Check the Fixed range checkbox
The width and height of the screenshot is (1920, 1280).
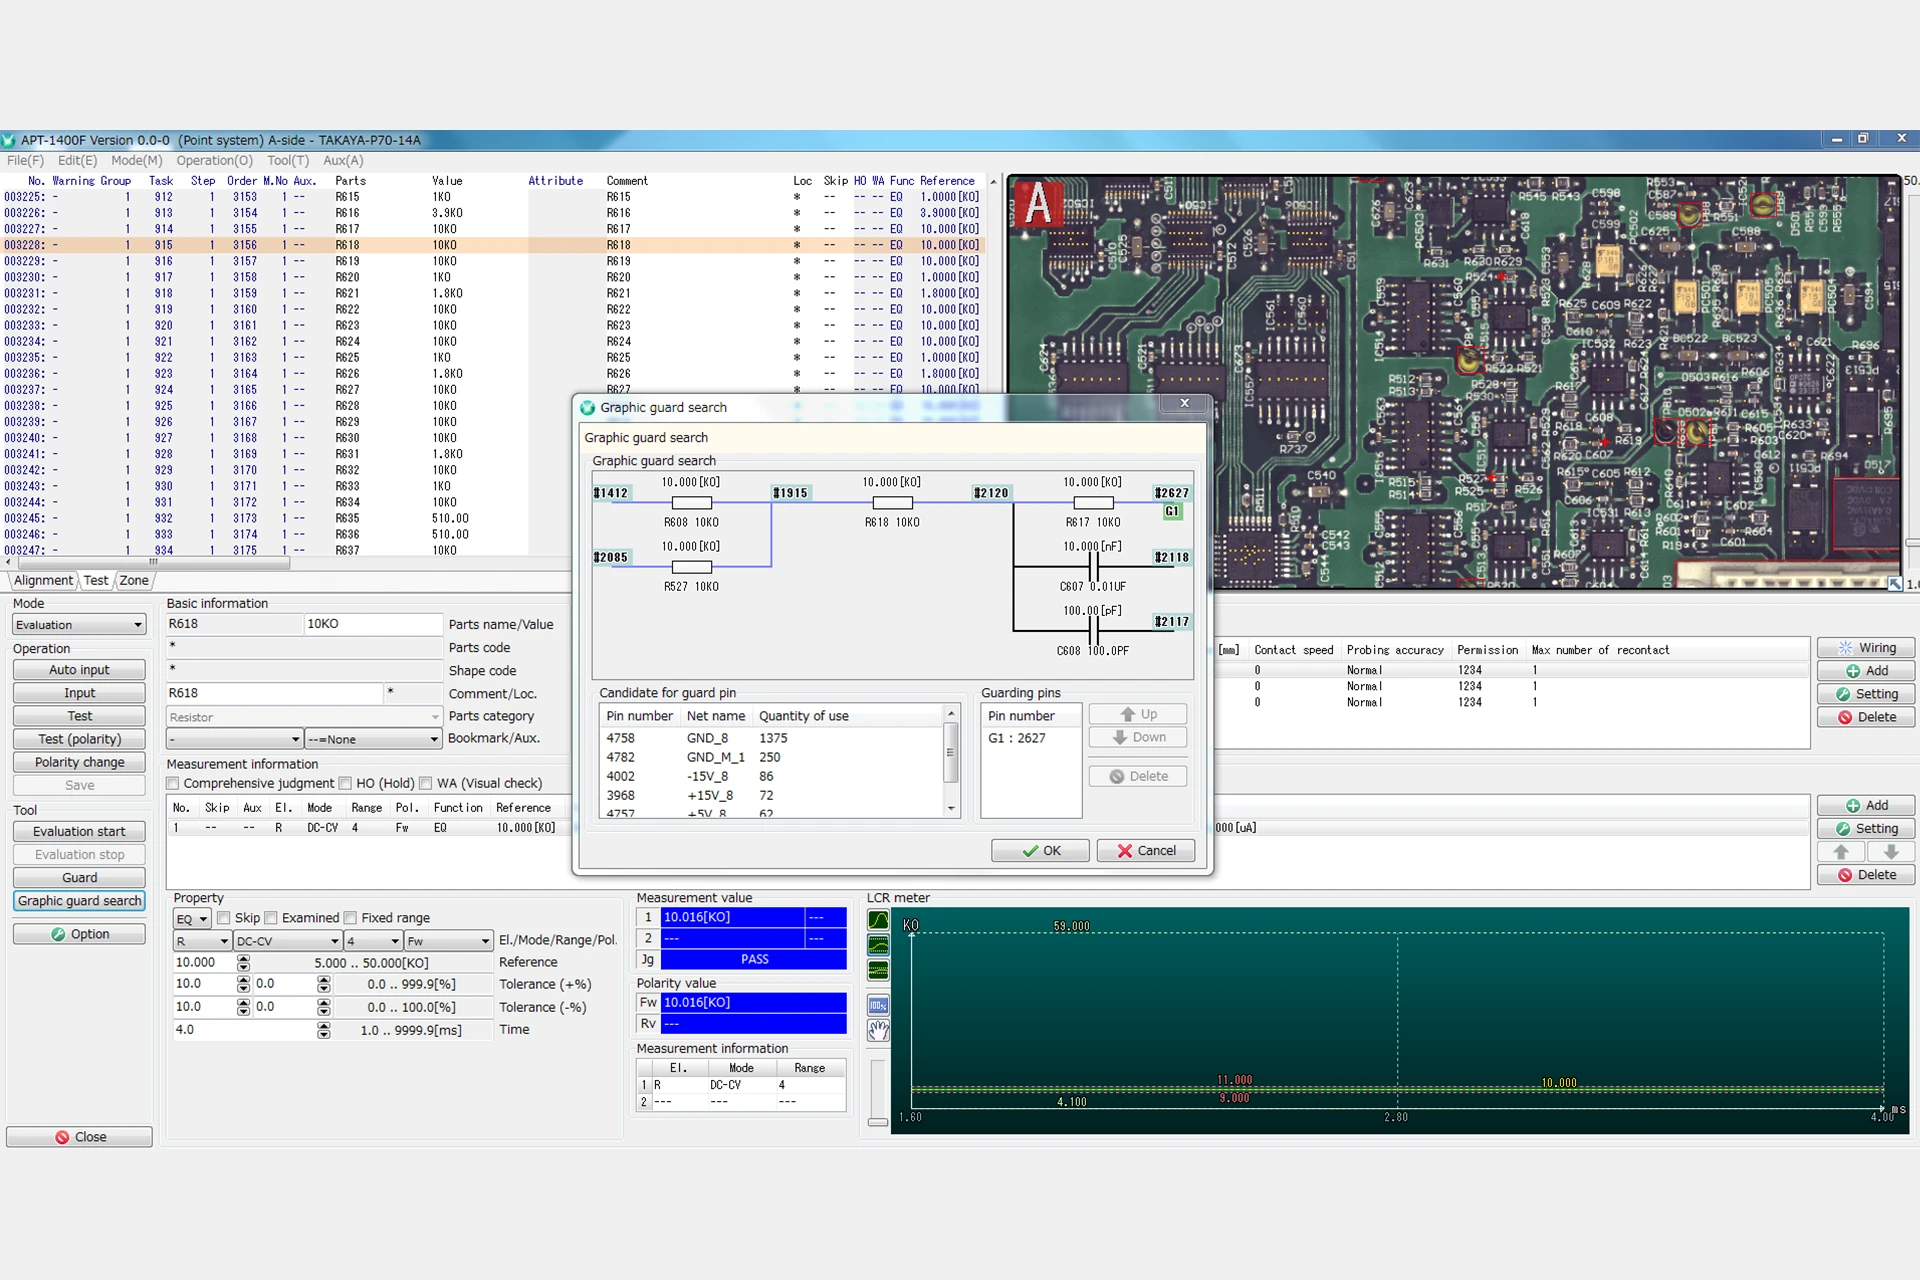[351, 918]
